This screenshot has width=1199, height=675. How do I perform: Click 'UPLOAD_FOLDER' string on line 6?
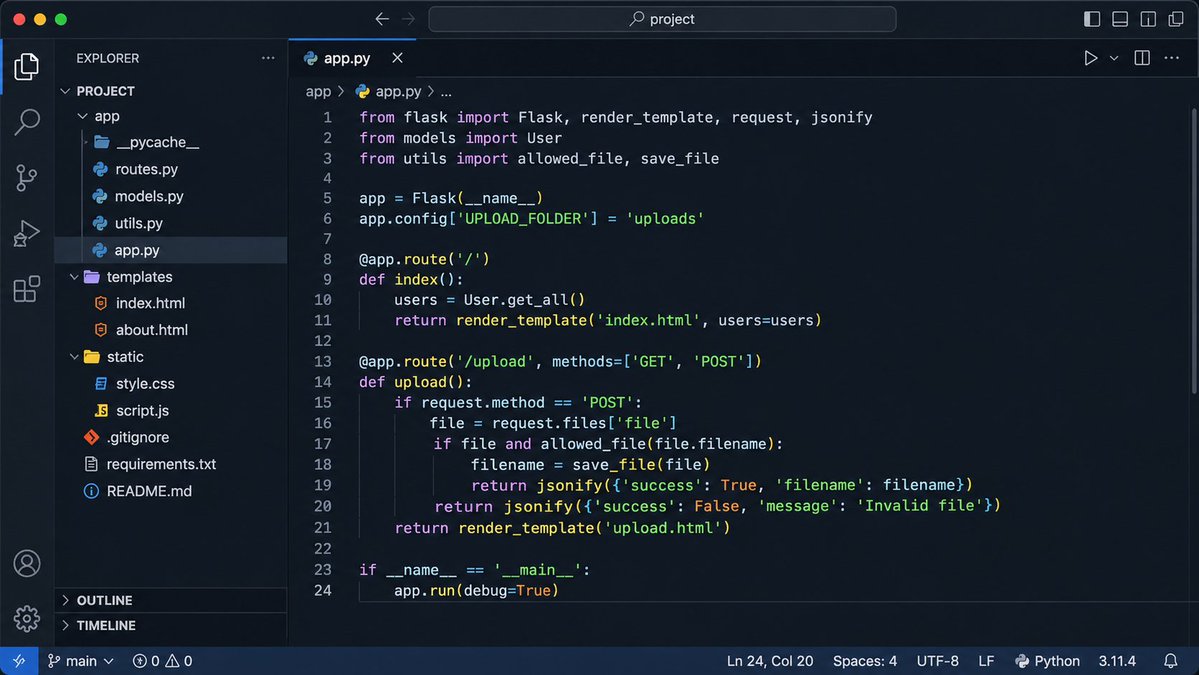pyautogui.click(x=523, y=219)
